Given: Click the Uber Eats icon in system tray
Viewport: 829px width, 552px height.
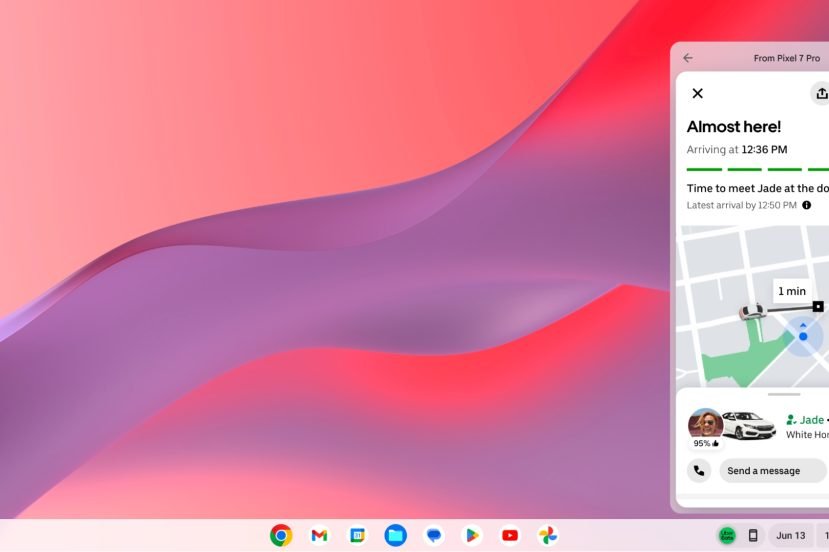Looking at the screenshot, I should pos(727,536).
